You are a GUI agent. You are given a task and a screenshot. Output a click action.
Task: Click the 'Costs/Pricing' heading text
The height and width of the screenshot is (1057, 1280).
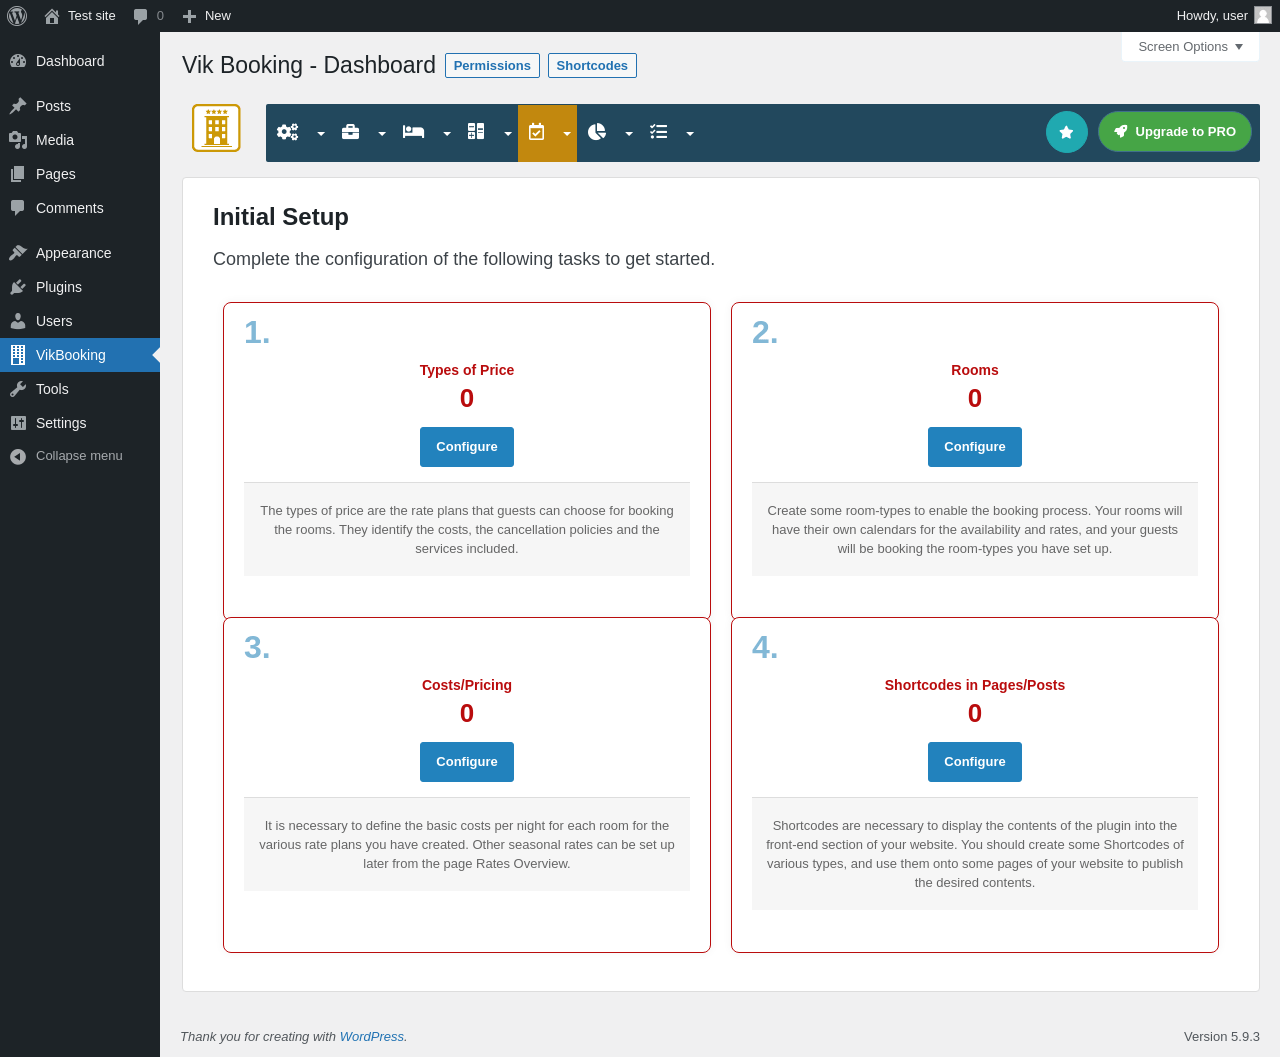click(x=467, y=685)
